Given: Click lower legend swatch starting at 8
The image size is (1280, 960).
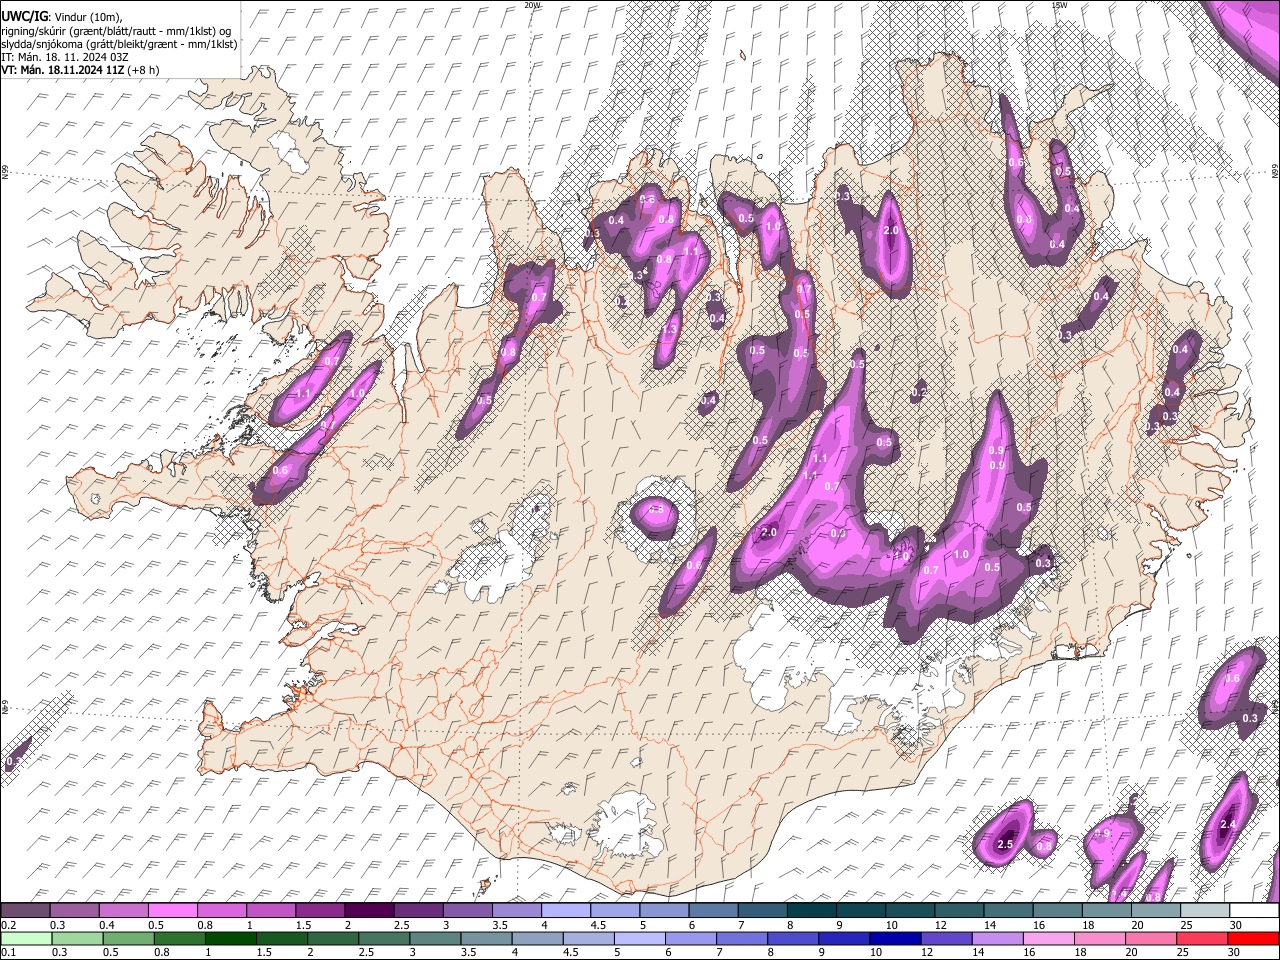Looking at the screenshot, I should 792,938.
